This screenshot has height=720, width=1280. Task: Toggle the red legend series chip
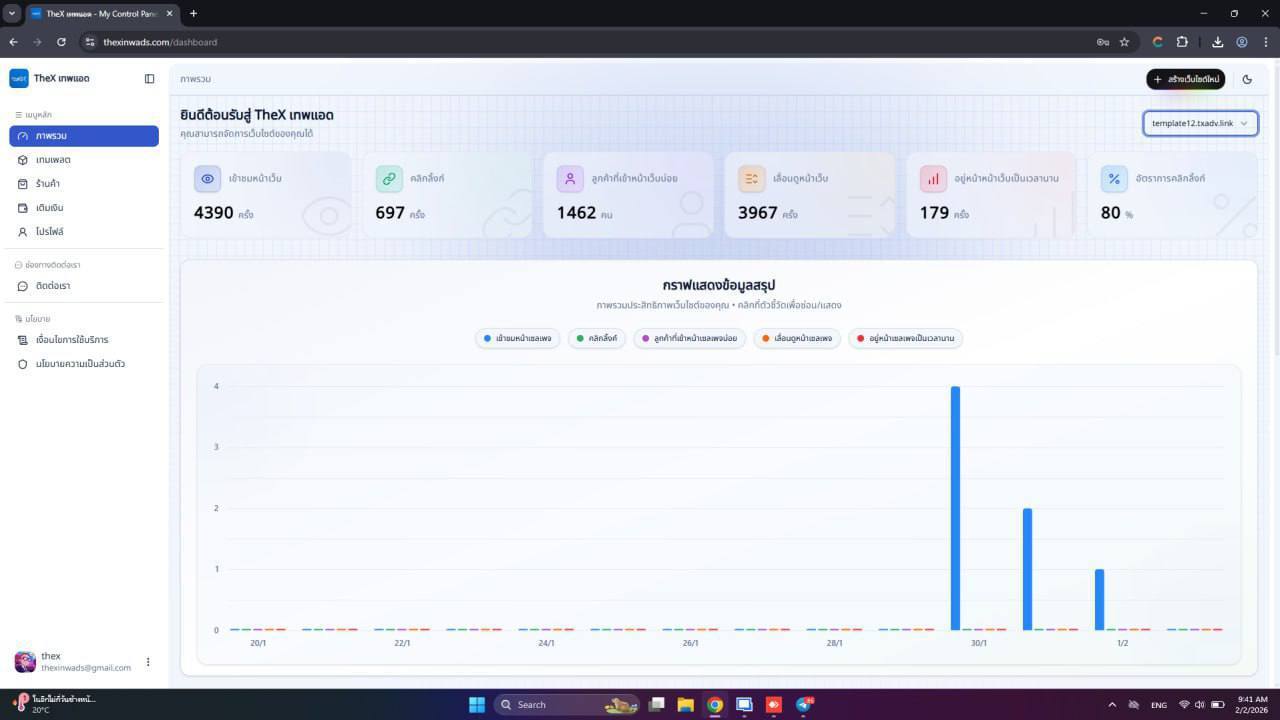click(905, 339)
